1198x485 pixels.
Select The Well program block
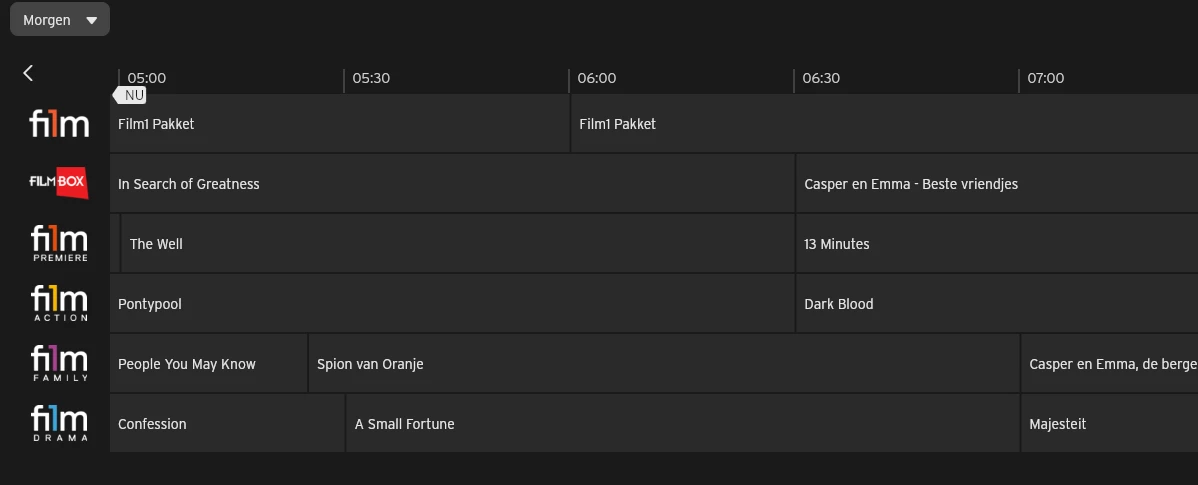457,244
